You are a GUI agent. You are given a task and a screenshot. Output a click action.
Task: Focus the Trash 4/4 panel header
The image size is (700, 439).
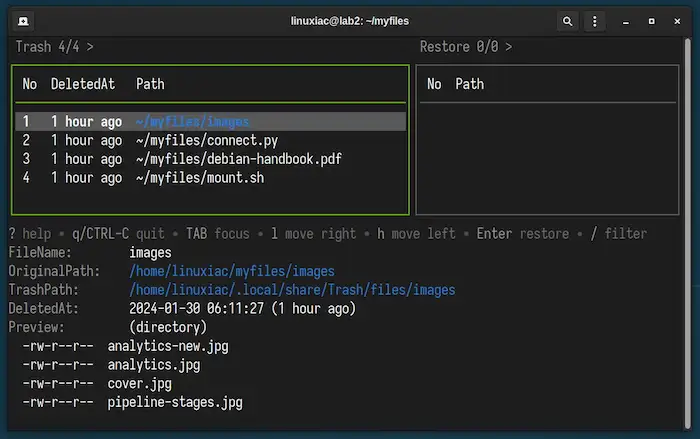54,47
